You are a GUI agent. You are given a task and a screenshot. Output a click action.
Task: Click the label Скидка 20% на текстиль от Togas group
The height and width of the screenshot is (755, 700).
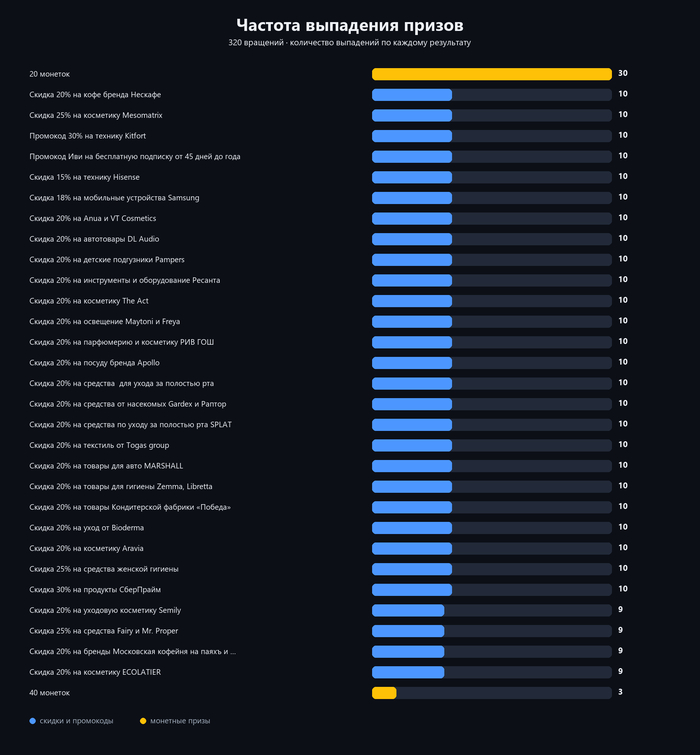pos(99,445)
